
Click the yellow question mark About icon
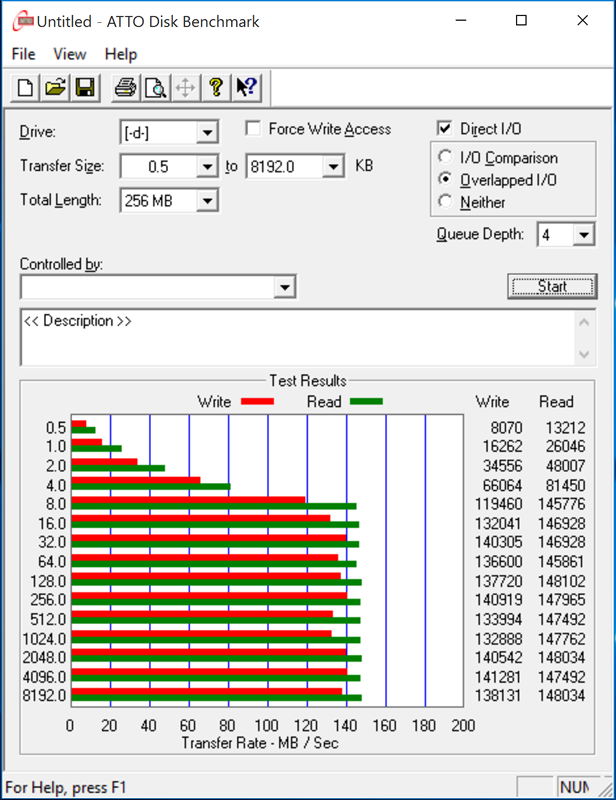tap(216, 88)
